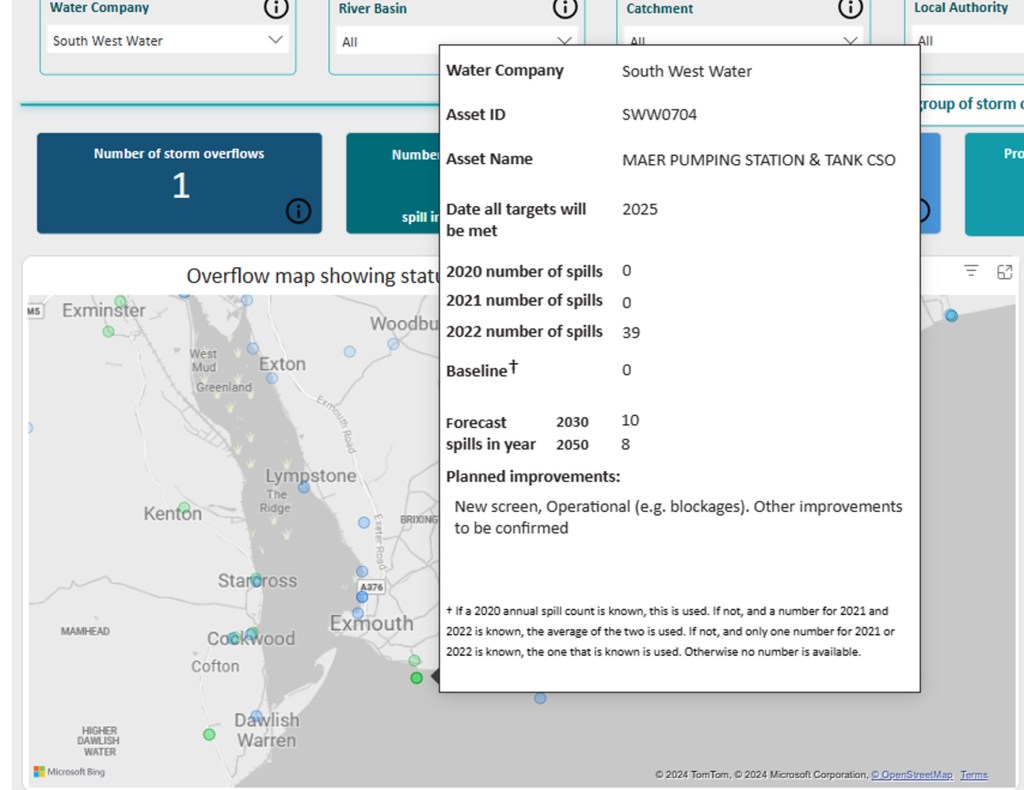
Task: Click the Water Company info icon
Action: pos(276,8)
